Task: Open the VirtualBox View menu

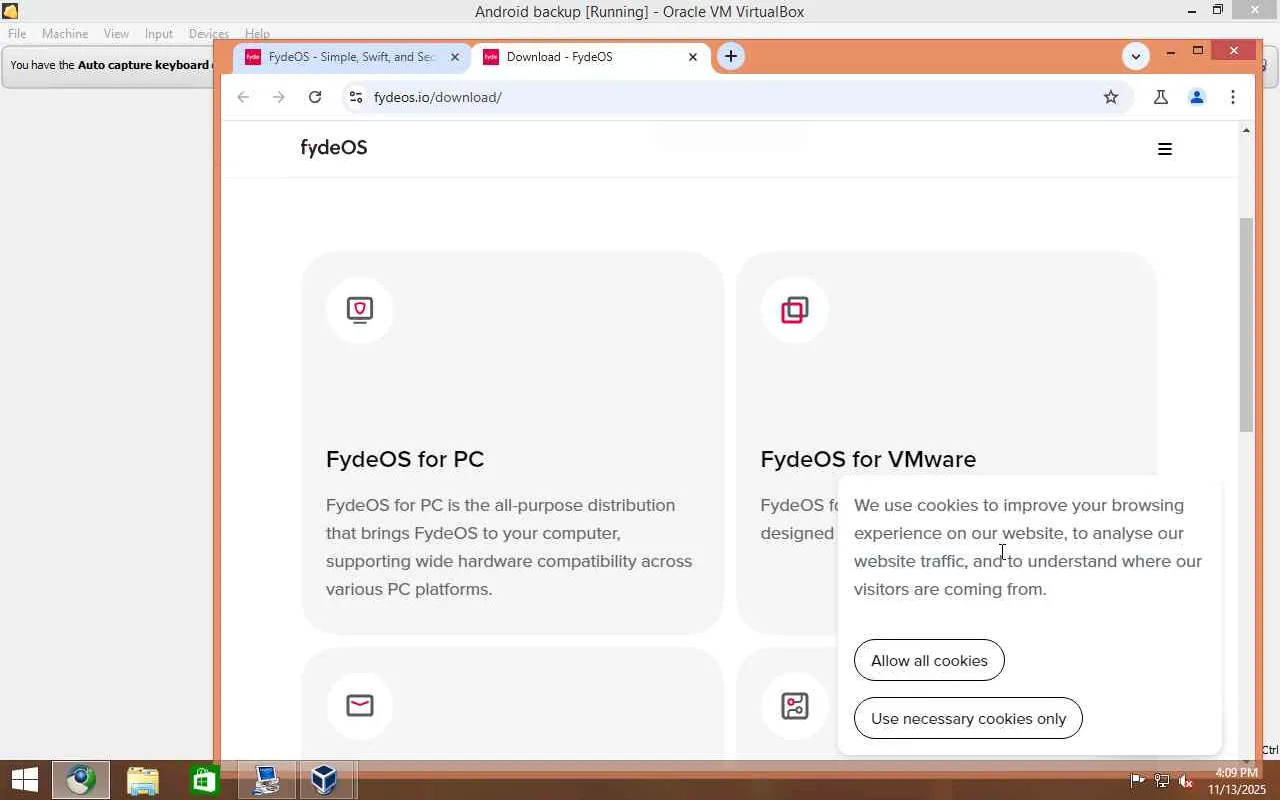Action: click(116, 33)
